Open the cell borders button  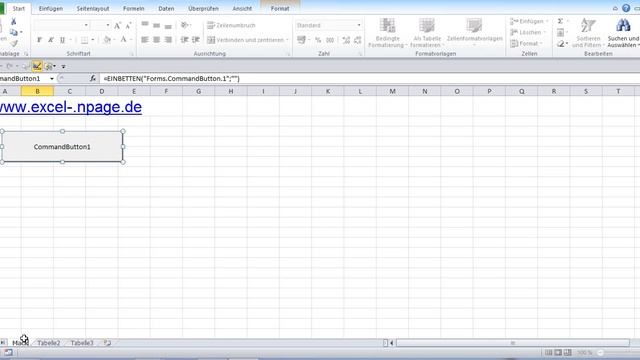click(x=84, y=40)
